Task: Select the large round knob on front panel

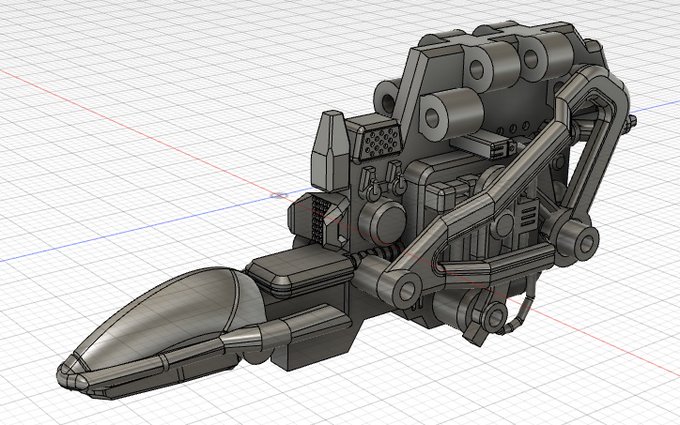Action: point(382,220)
